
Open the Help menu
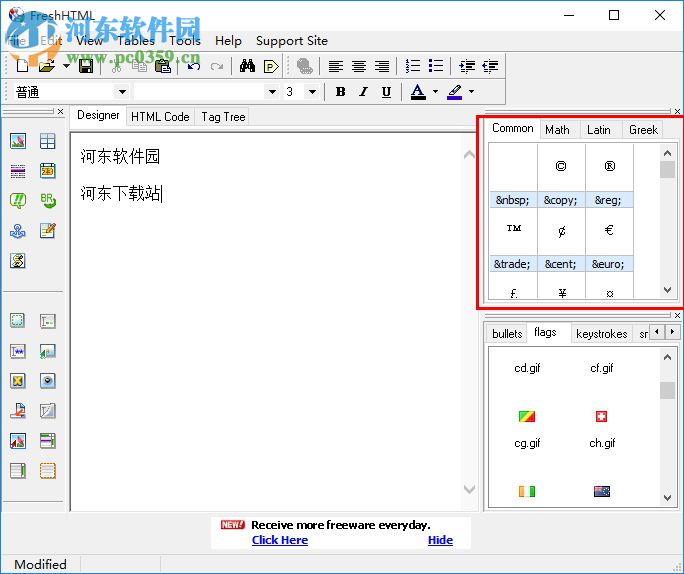228,41
